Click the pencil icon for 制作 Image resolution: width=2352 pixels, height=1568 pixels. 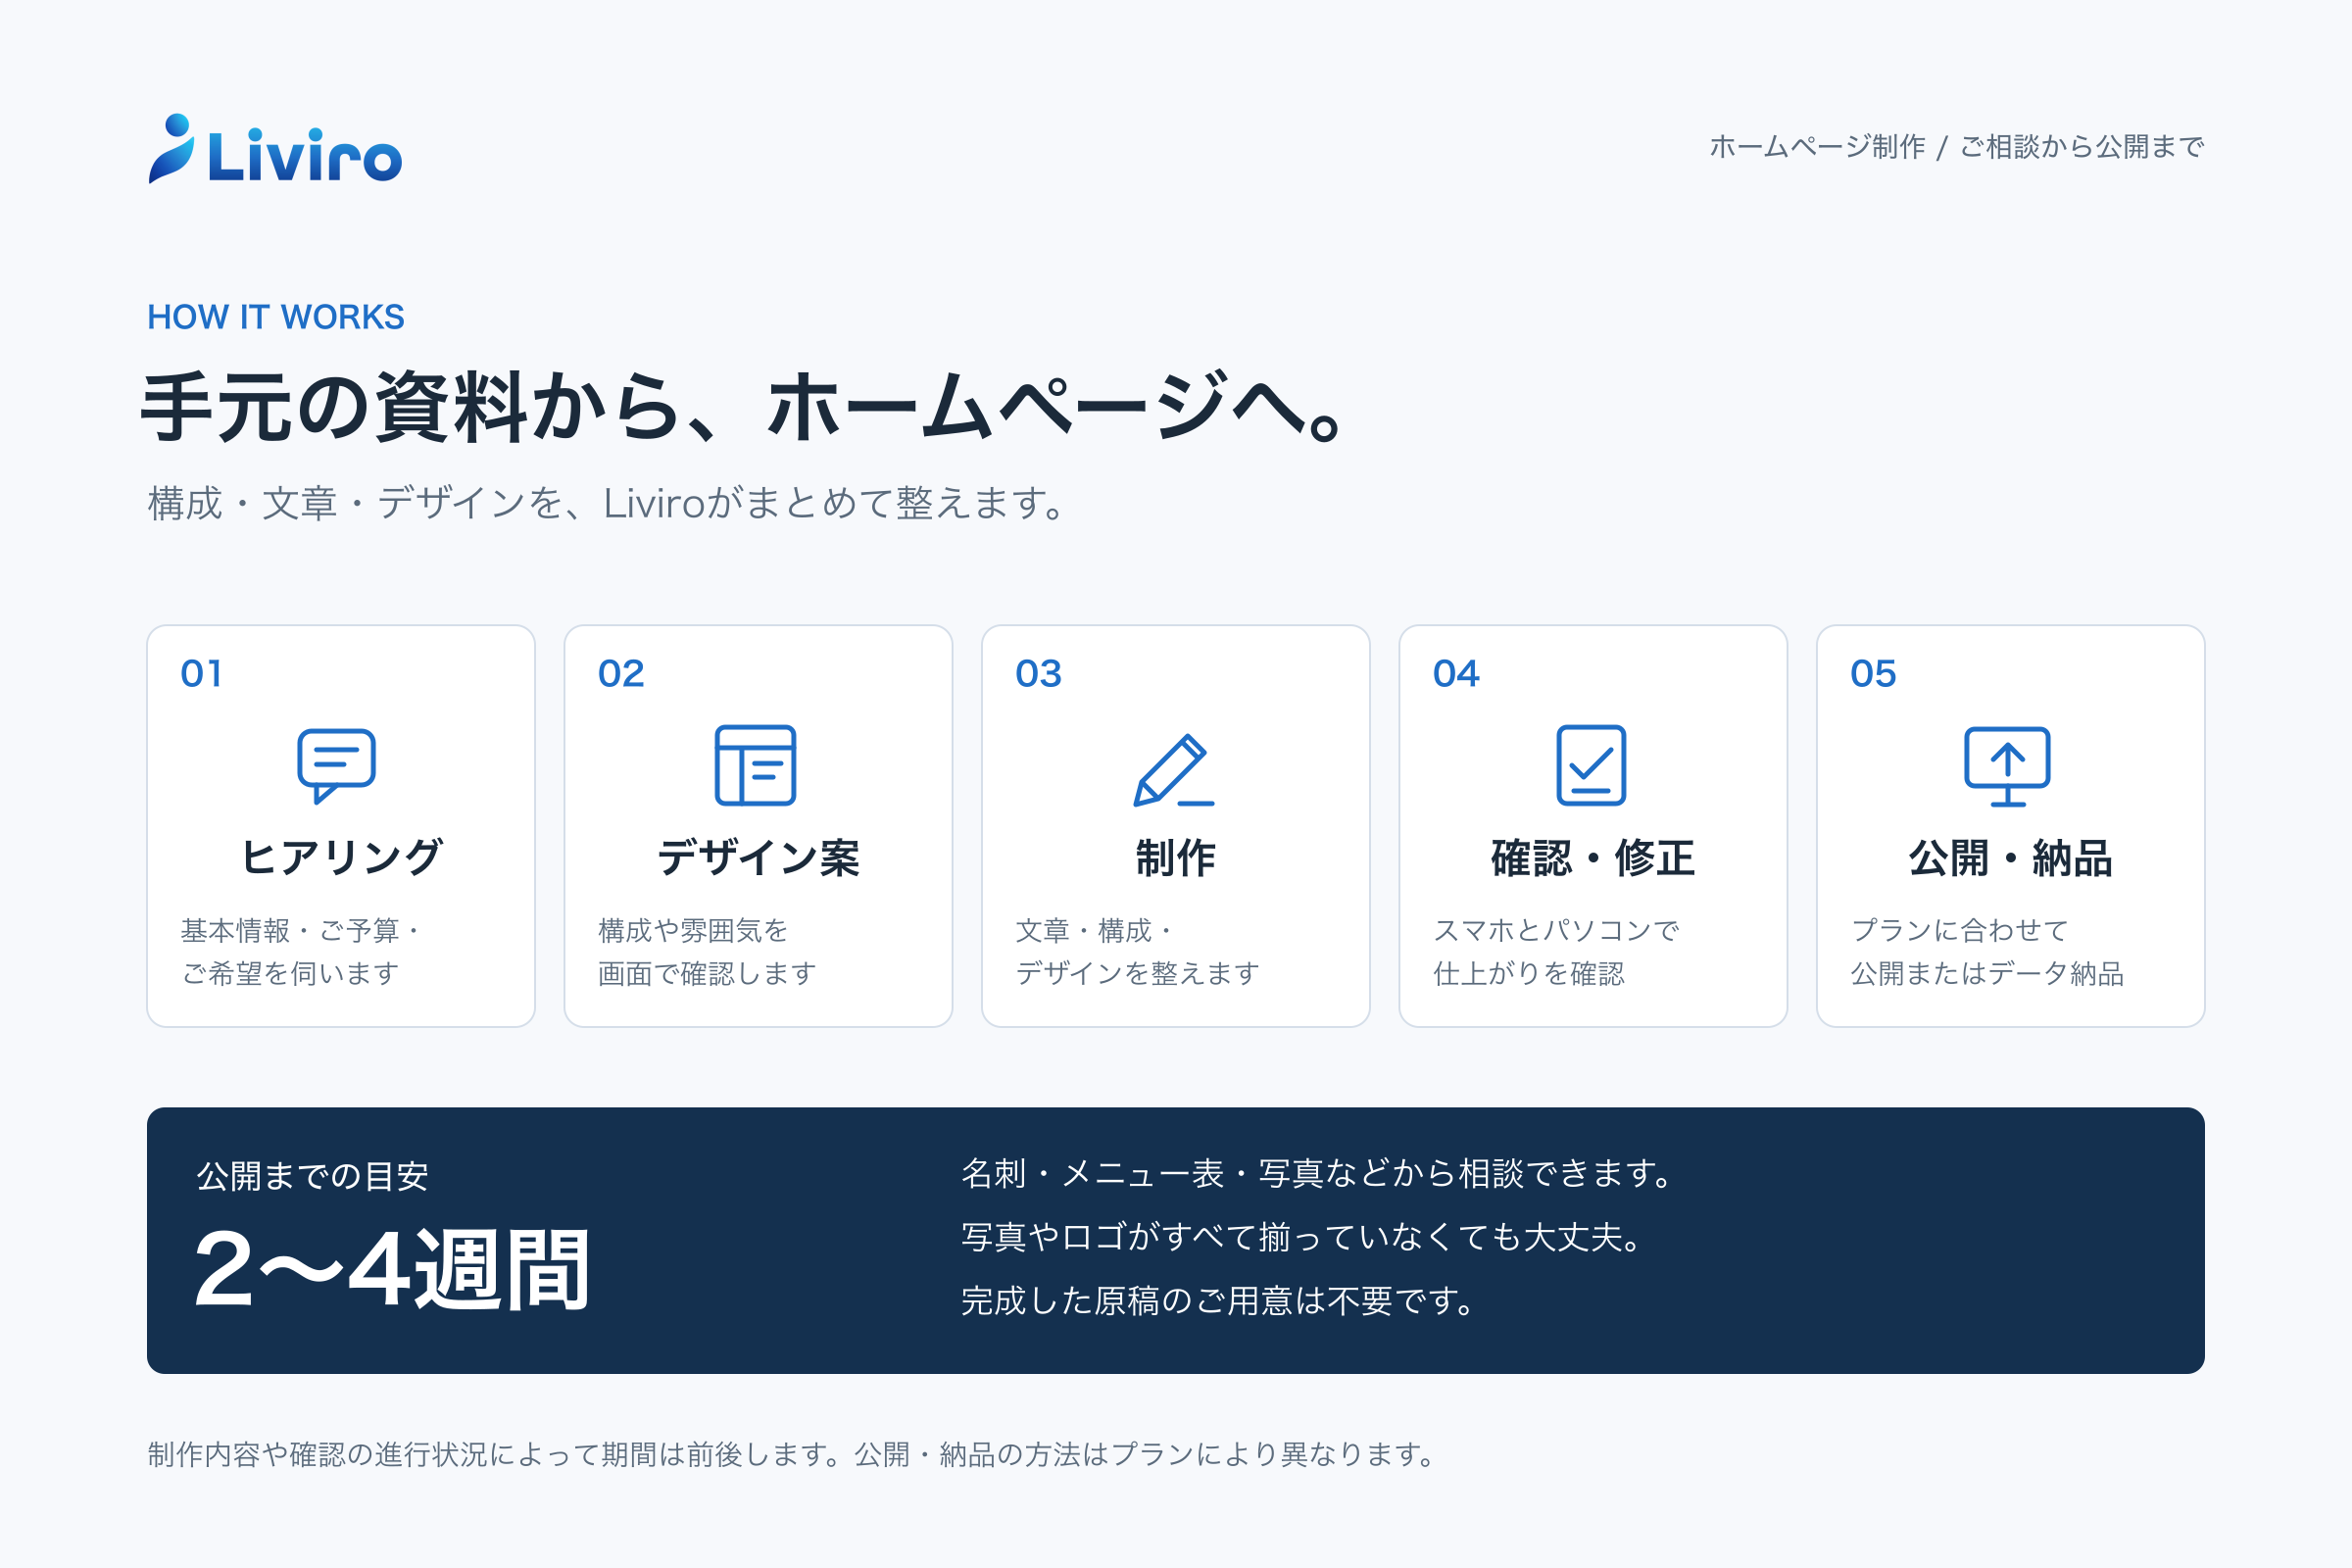tap(1174, 769)
